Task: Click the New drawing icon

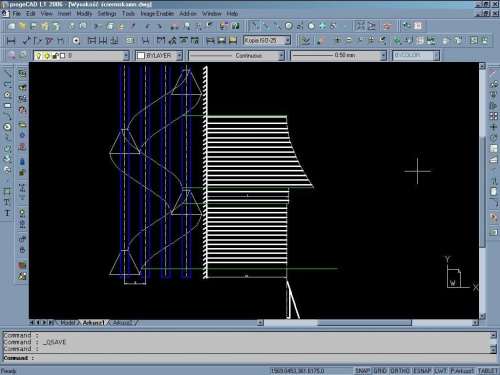Action: click(11, 26)
